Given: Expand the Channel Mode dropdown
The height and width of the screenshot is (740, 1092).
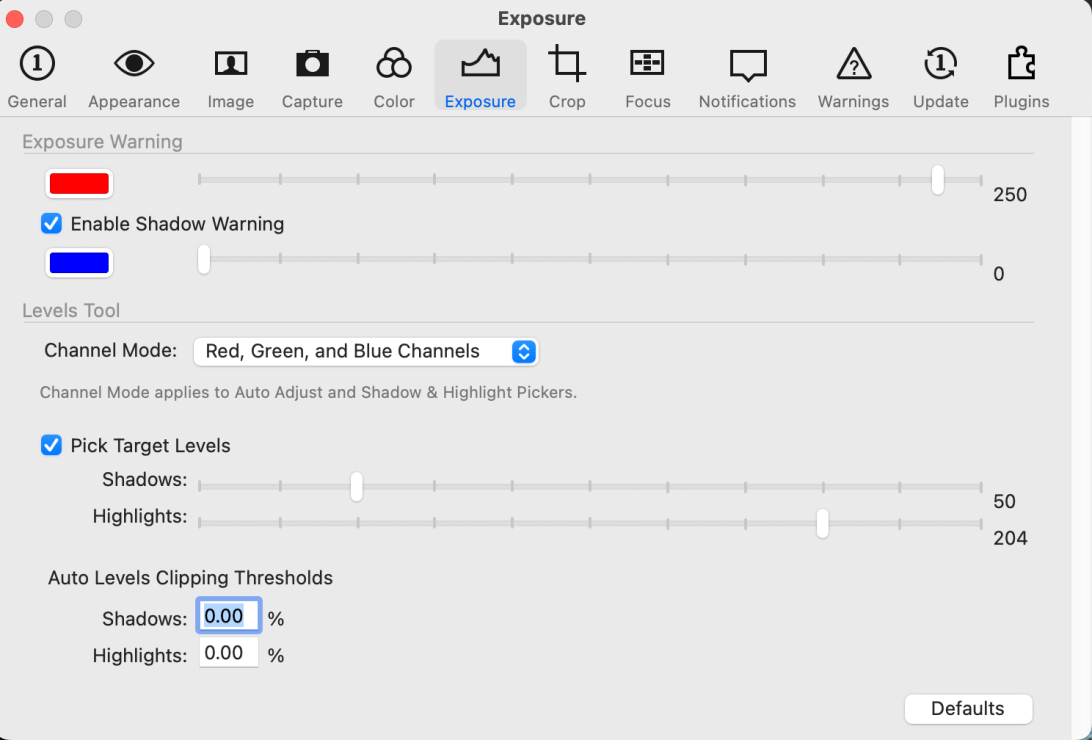Looking at the screenshot, I should pyautogui.click(x=366, y=351).
